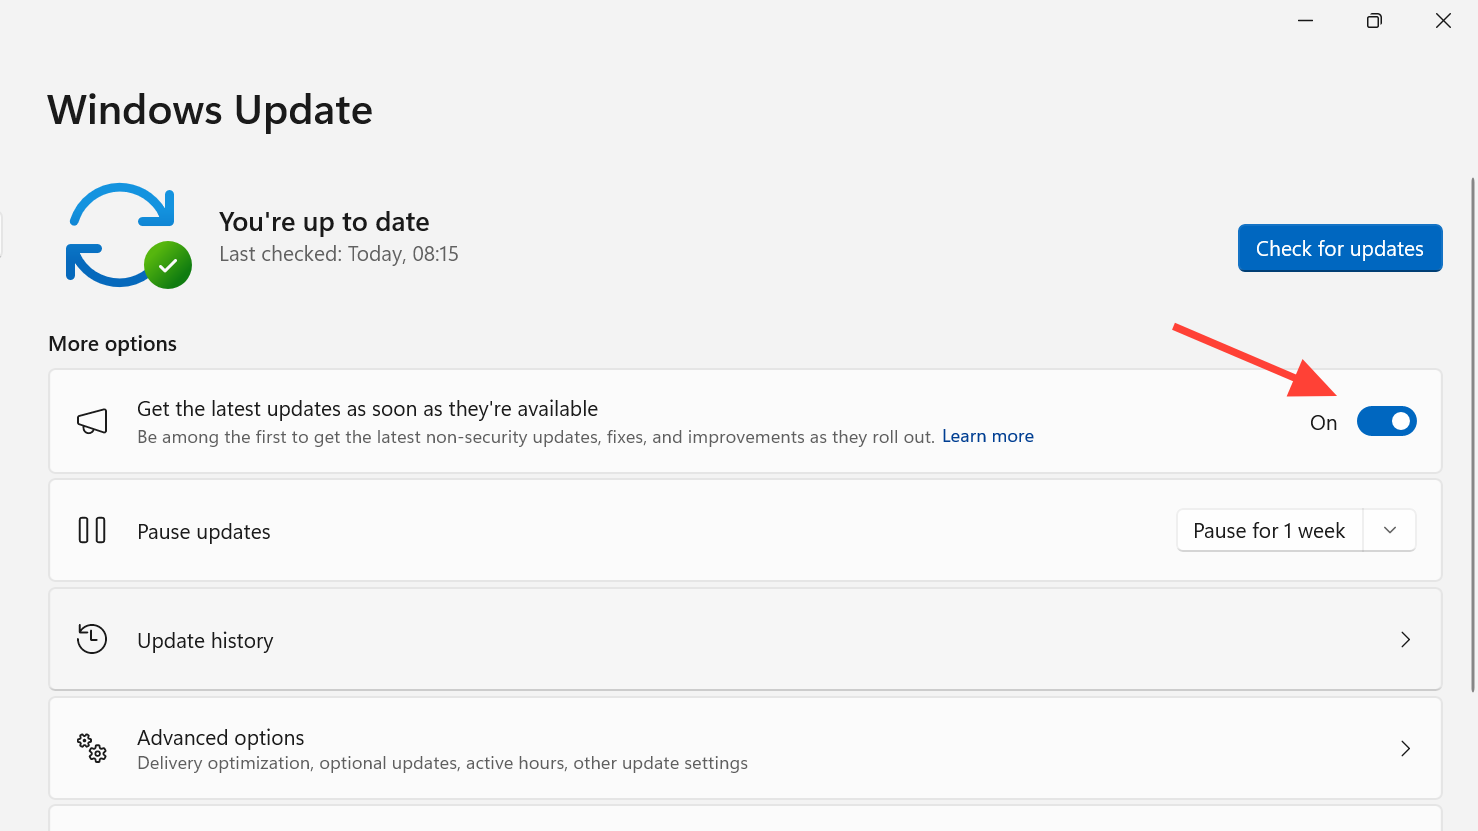Click the "You're up to date" status text
This screenshot has width=1478, height=831.
click(x=324, y=222)
